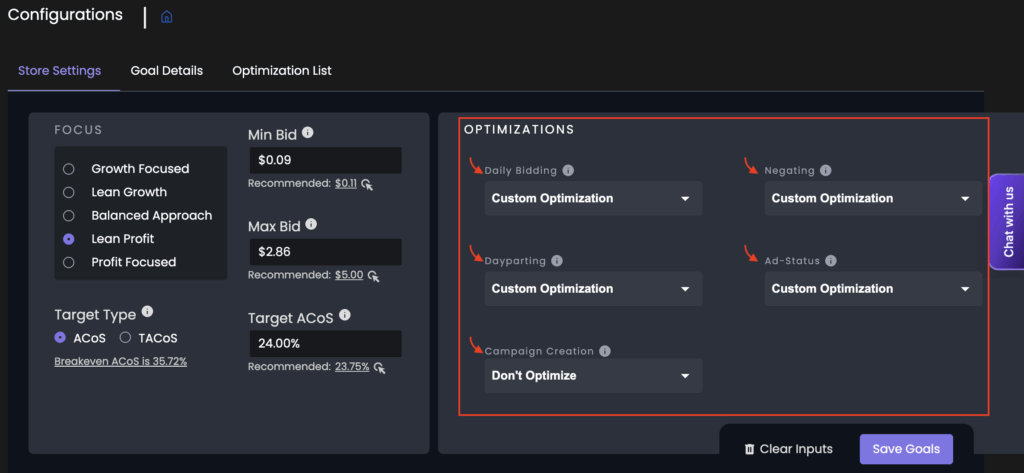
Task: Open the Campaign Creation dropdown
Action: click(593, 376)
